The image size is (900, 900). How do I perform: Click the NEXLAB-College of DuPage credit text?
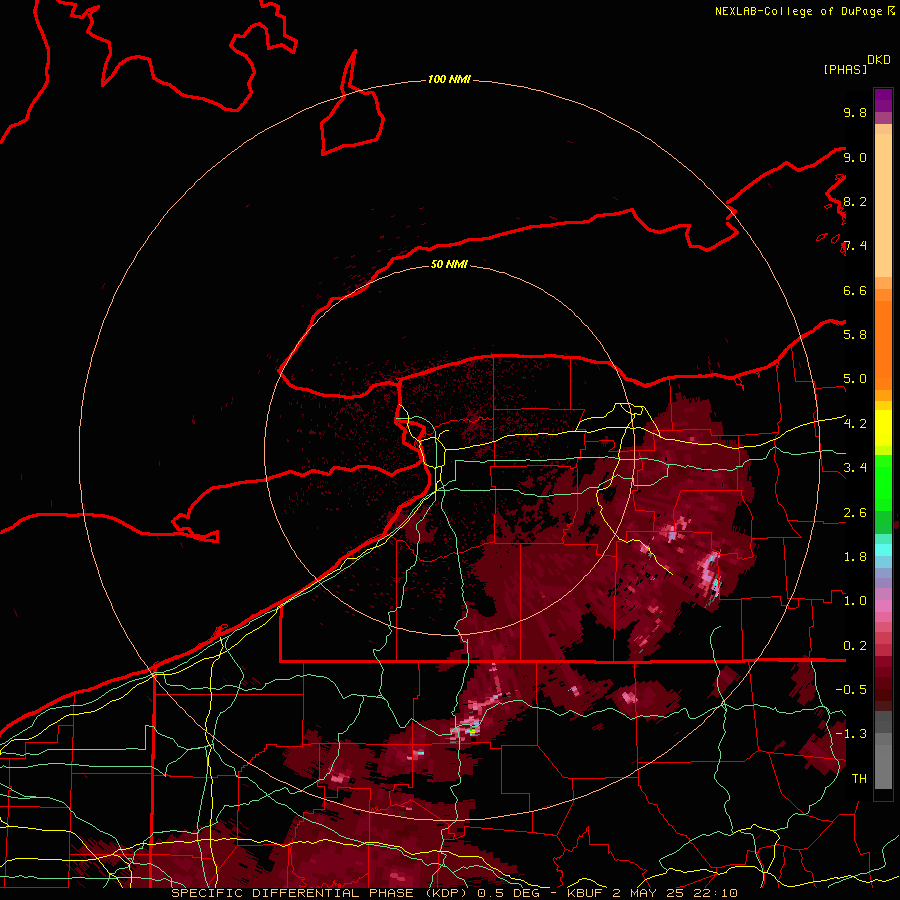point(798,11)
